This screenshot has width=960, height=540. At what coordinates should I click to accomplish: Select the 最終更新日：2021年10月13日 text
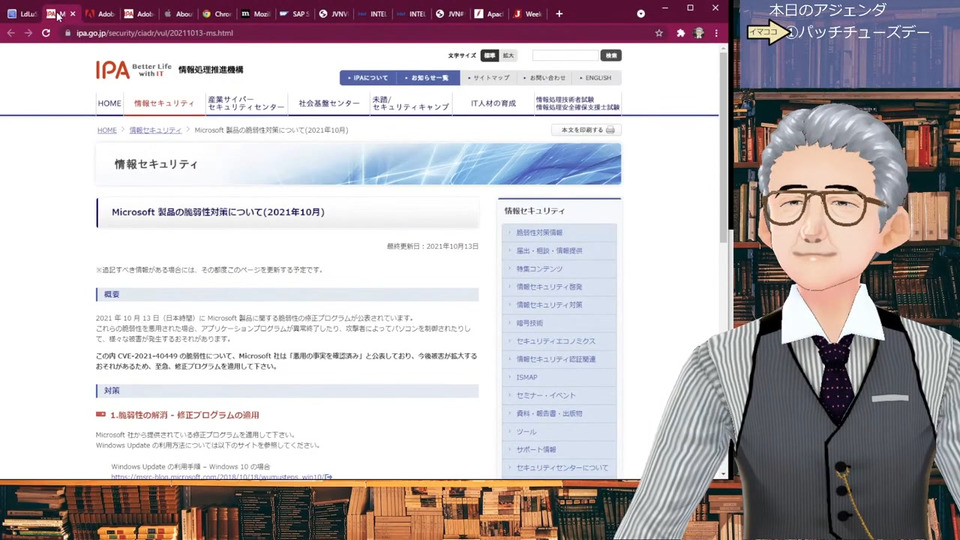432,246
